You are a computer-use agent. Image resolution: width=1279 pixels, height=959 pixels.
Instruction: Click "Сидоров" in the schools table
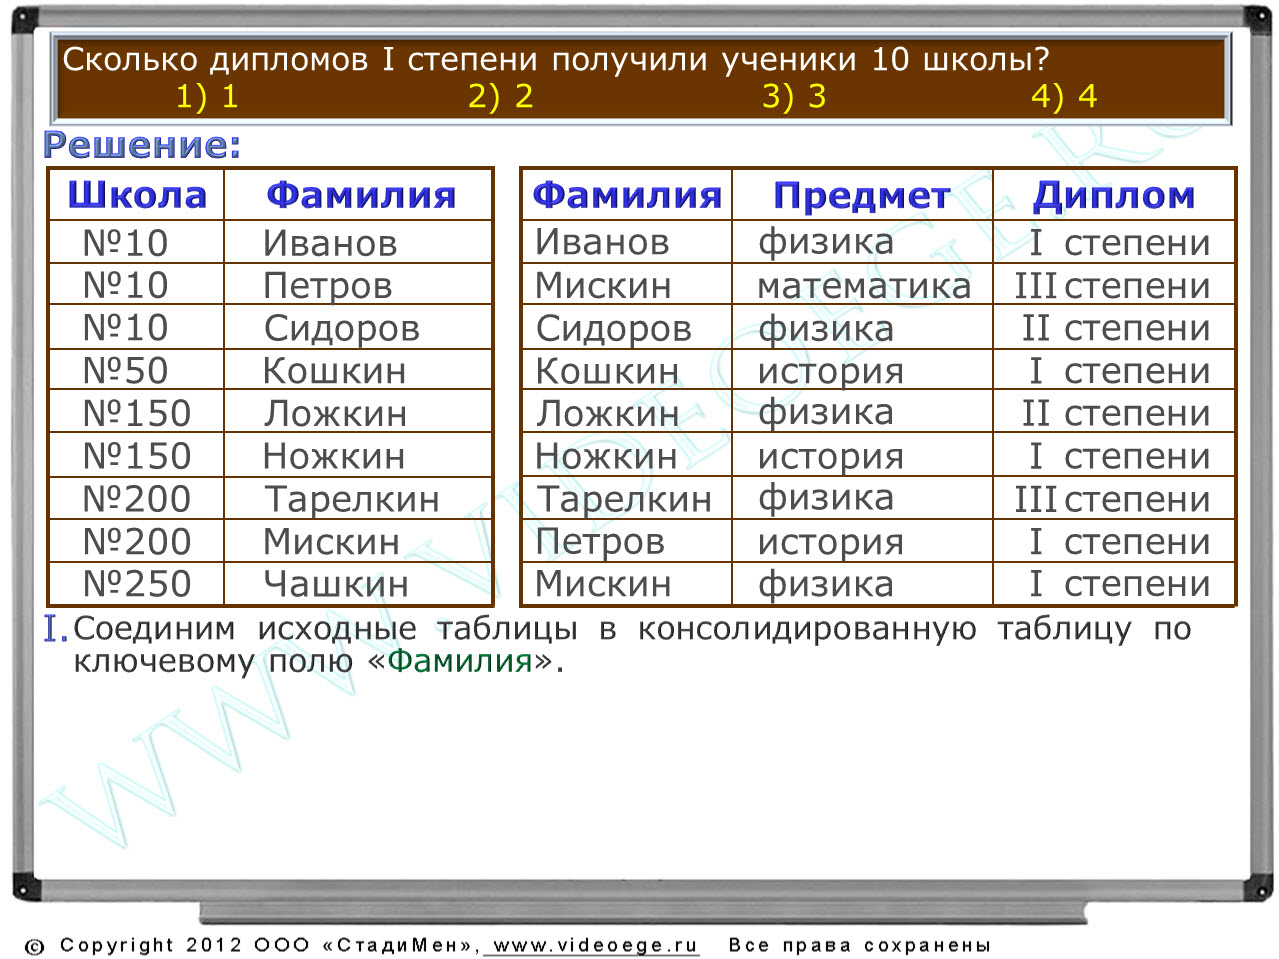341,329
